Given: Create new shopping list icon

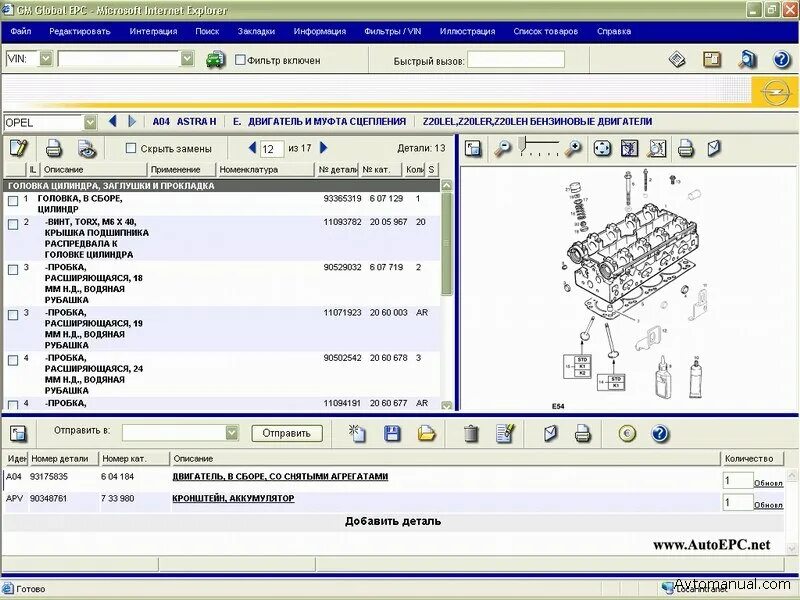Looking at the screenshot, I should [357, 434].
